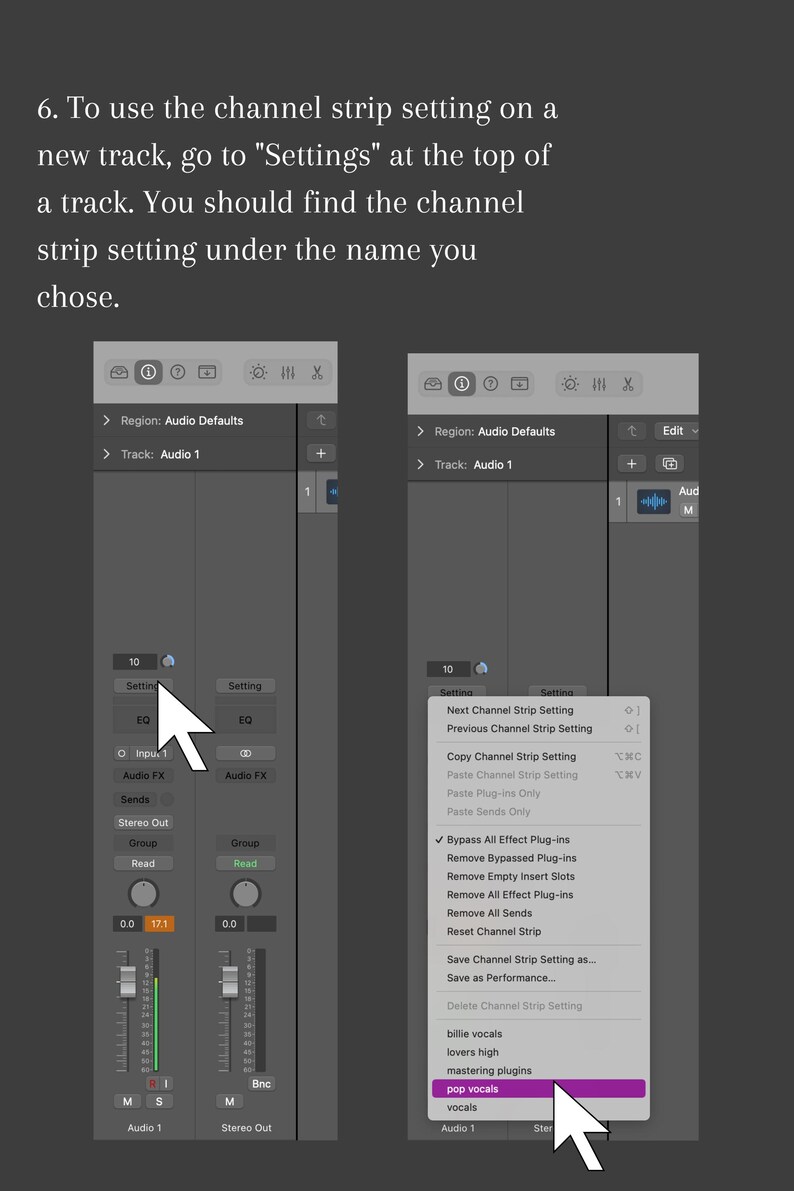Viewport: 794px width, 1191px height.
Task: Click Toolbar tray icon in right screenshot
Action: tap(520, 384)
